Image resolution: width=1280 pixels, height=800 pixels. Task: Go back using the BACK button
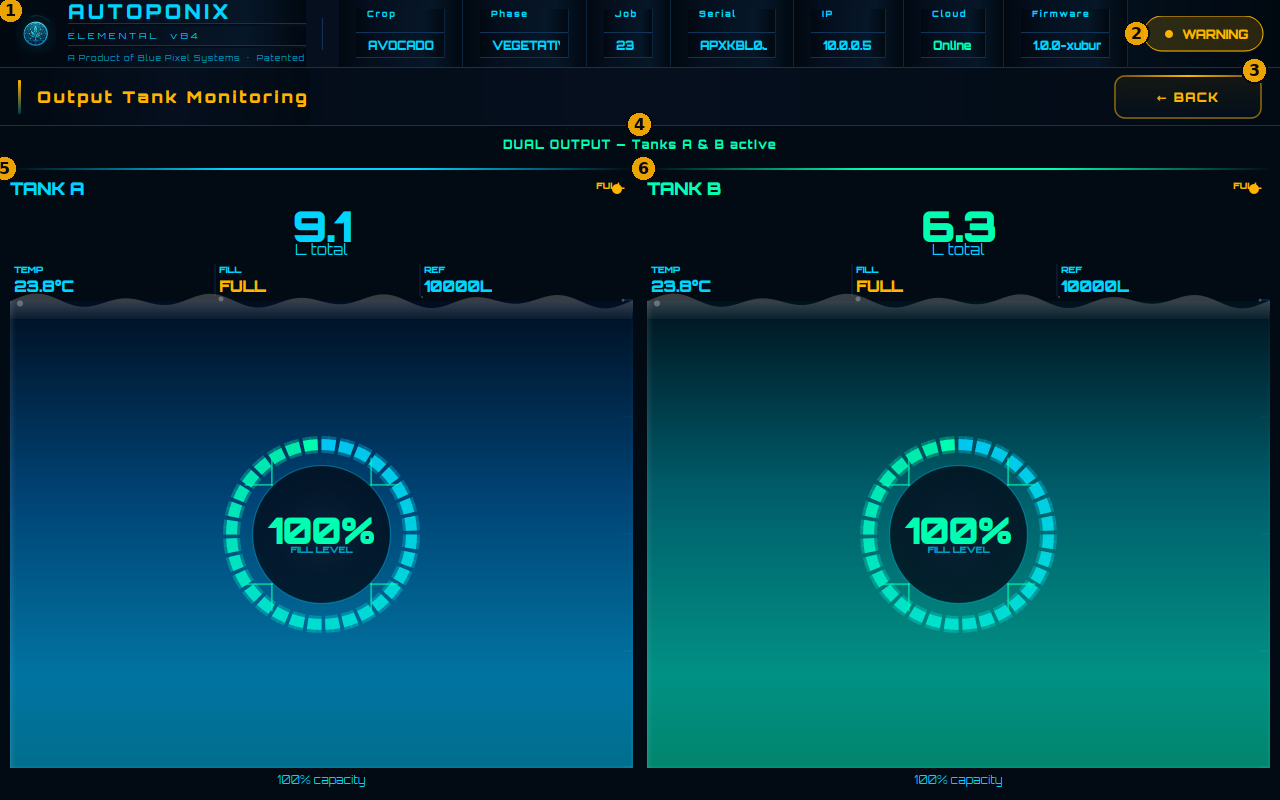click(x=1188, y=97)
